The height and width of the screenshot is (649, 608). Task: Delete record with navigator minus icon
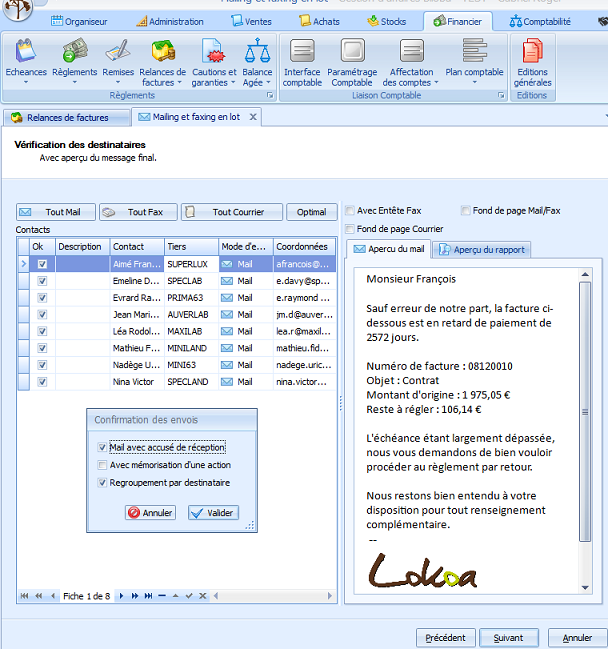162,596
